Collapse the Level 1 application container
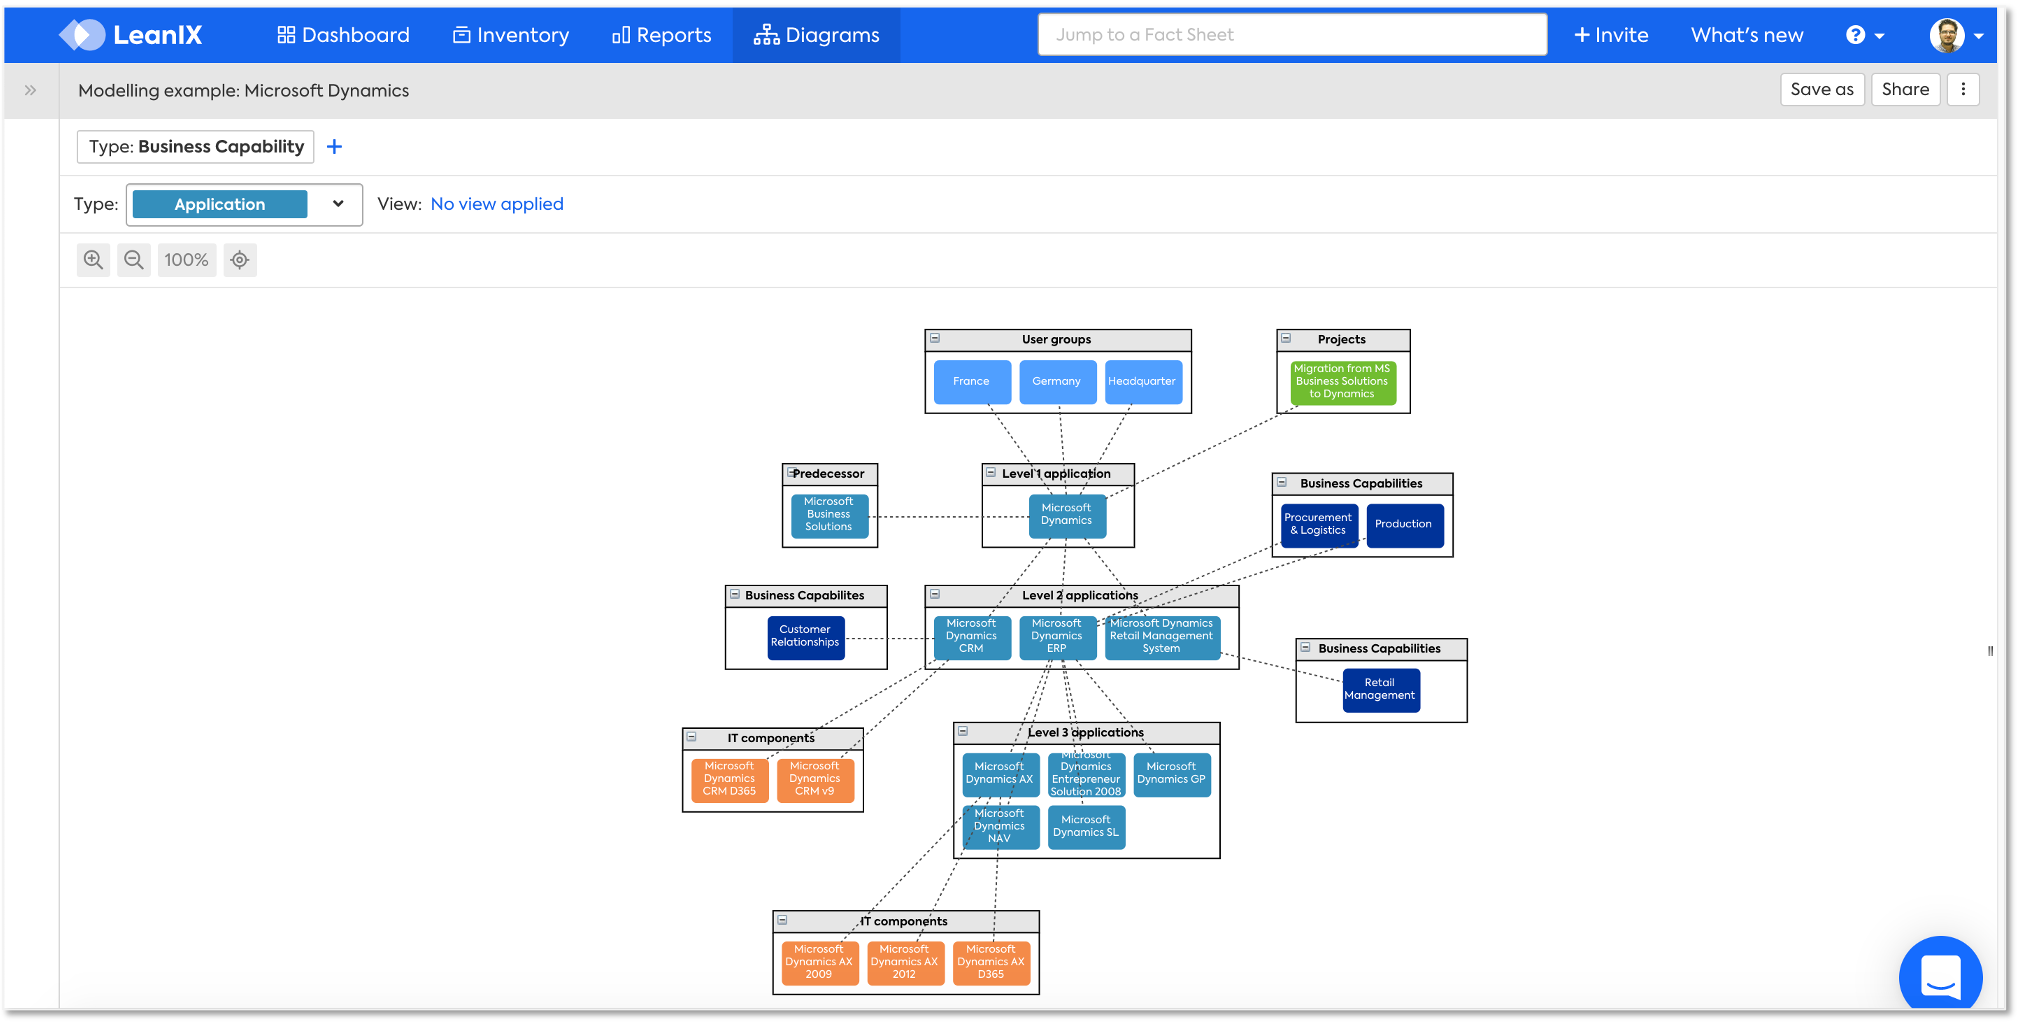 pos(991,473)
